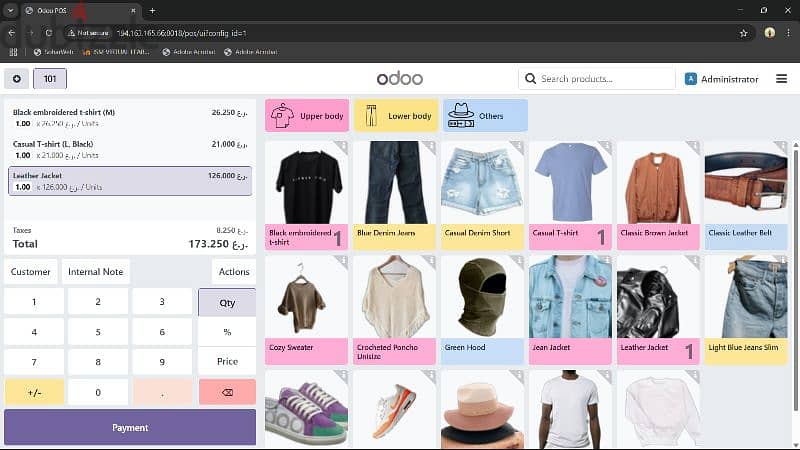
Task: Add Light Blue Jeans Slim product
Action: point(746,310)
